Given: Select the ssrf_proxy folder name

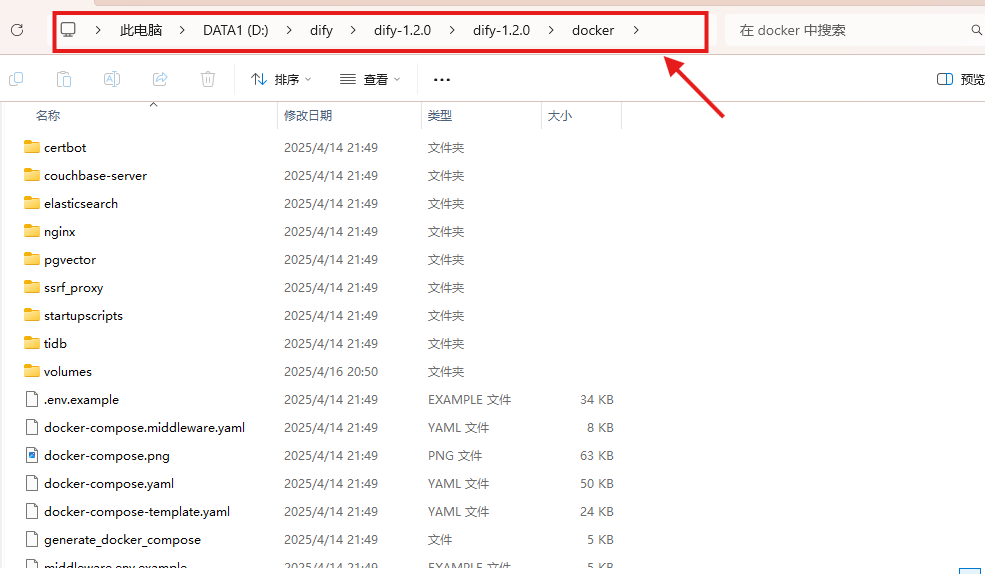Looking at the screenshot, I should 73,288.
